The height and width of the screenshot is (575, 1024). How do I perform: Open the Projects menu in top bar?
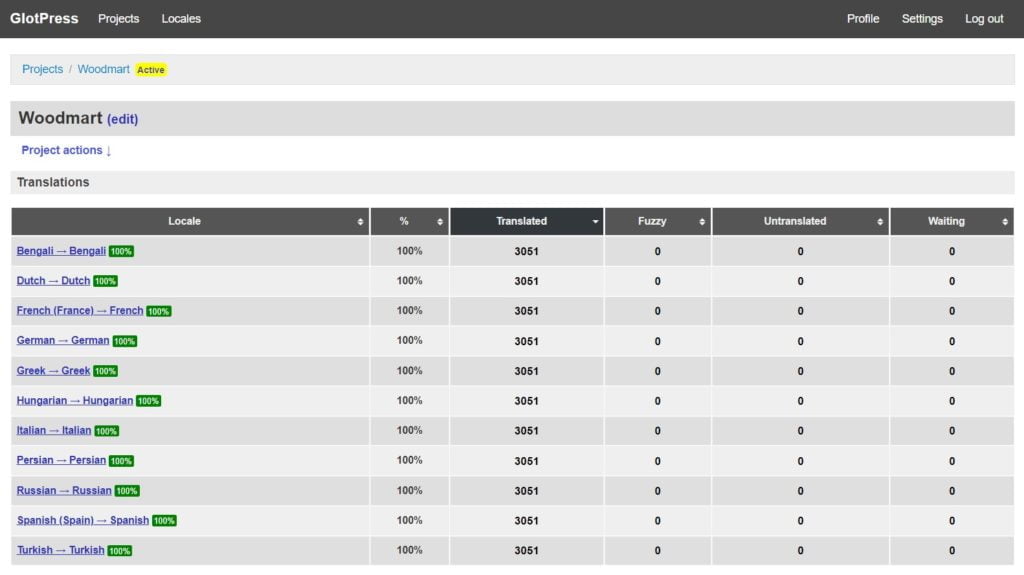pyautogui.click(x=118, y=19)
